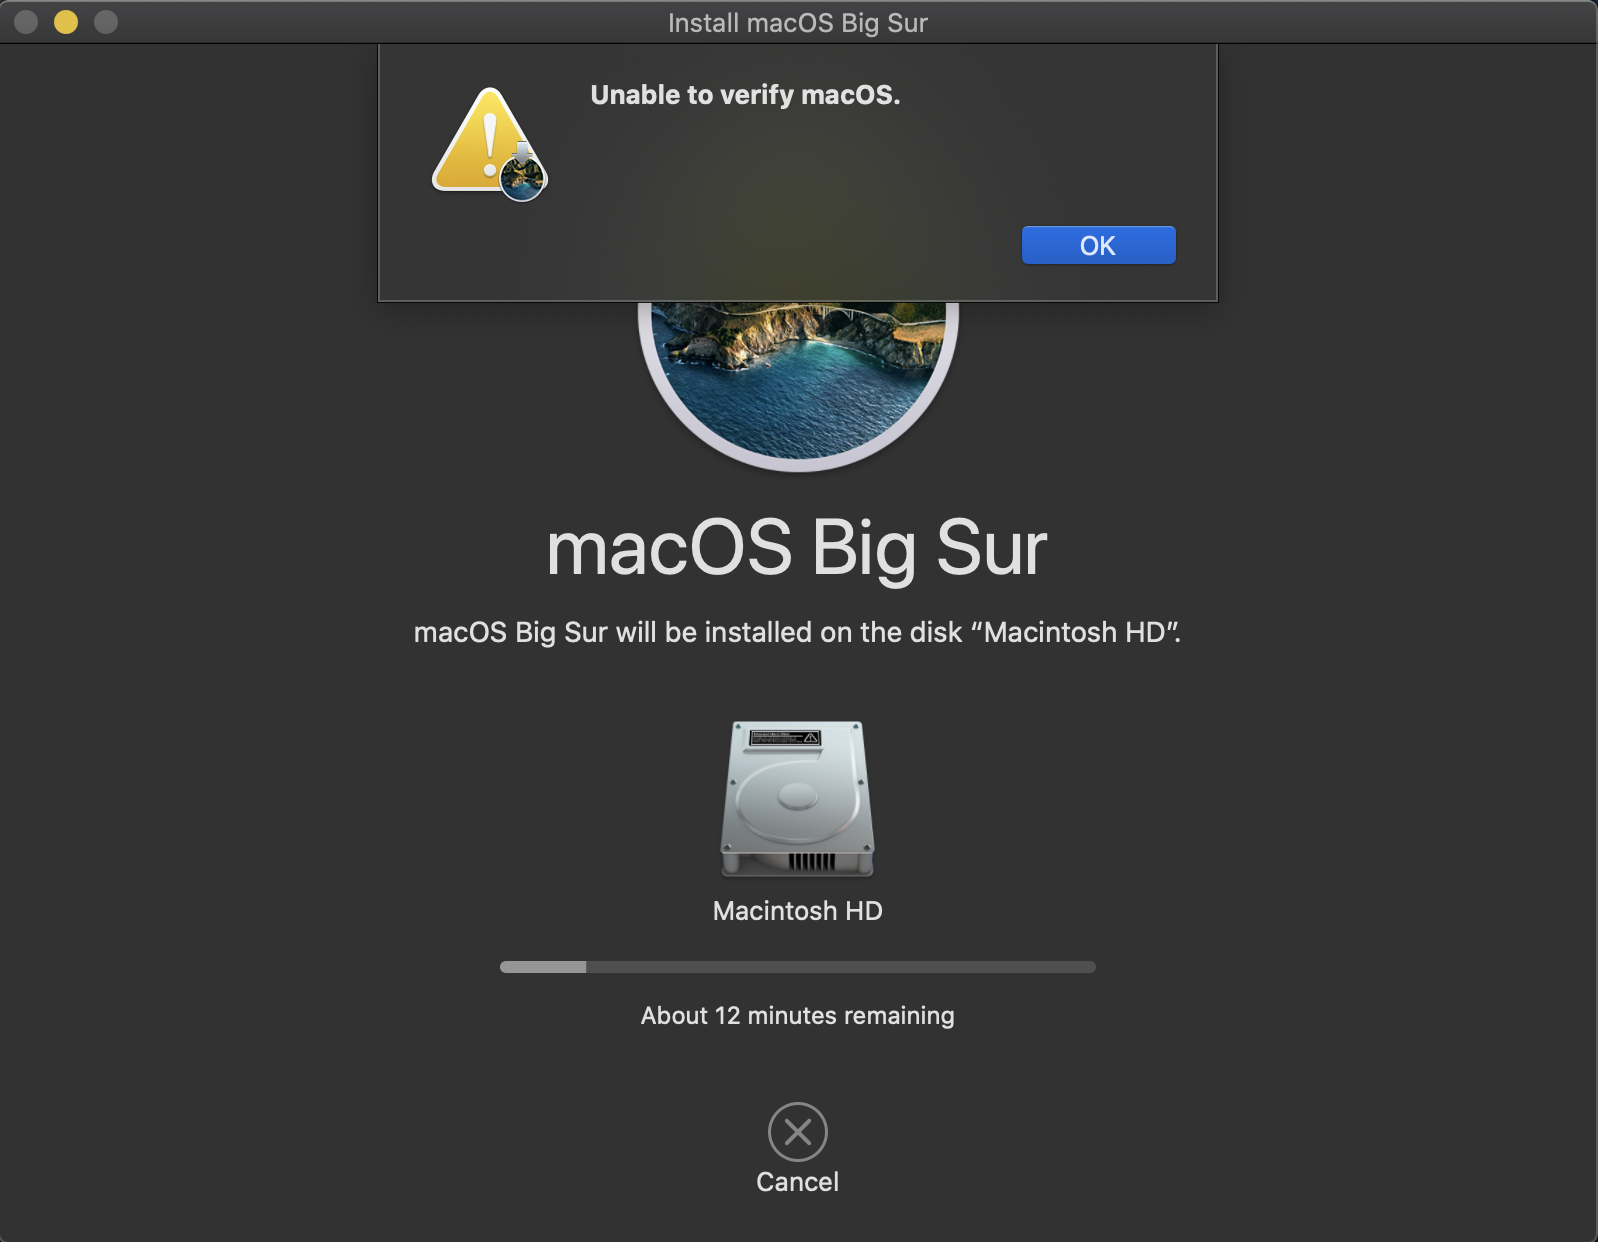Image resolution: width=1598 pixels, height=1242 pixels.
Task: Click the "Unable to verify macOS." message
Action: (745, 95)
